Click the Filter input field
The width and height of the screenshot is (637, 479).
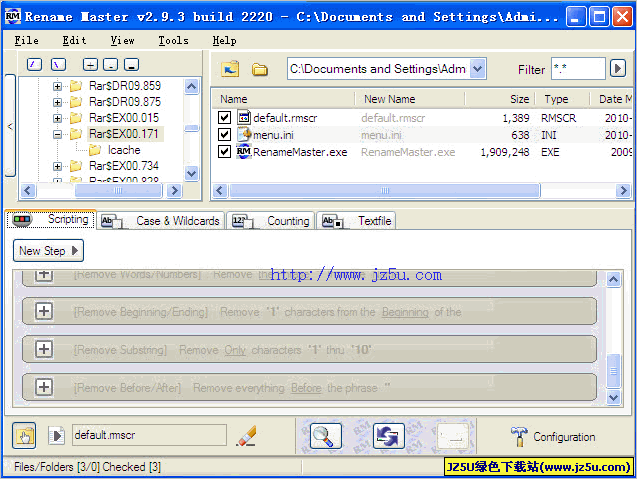point(578,68)
